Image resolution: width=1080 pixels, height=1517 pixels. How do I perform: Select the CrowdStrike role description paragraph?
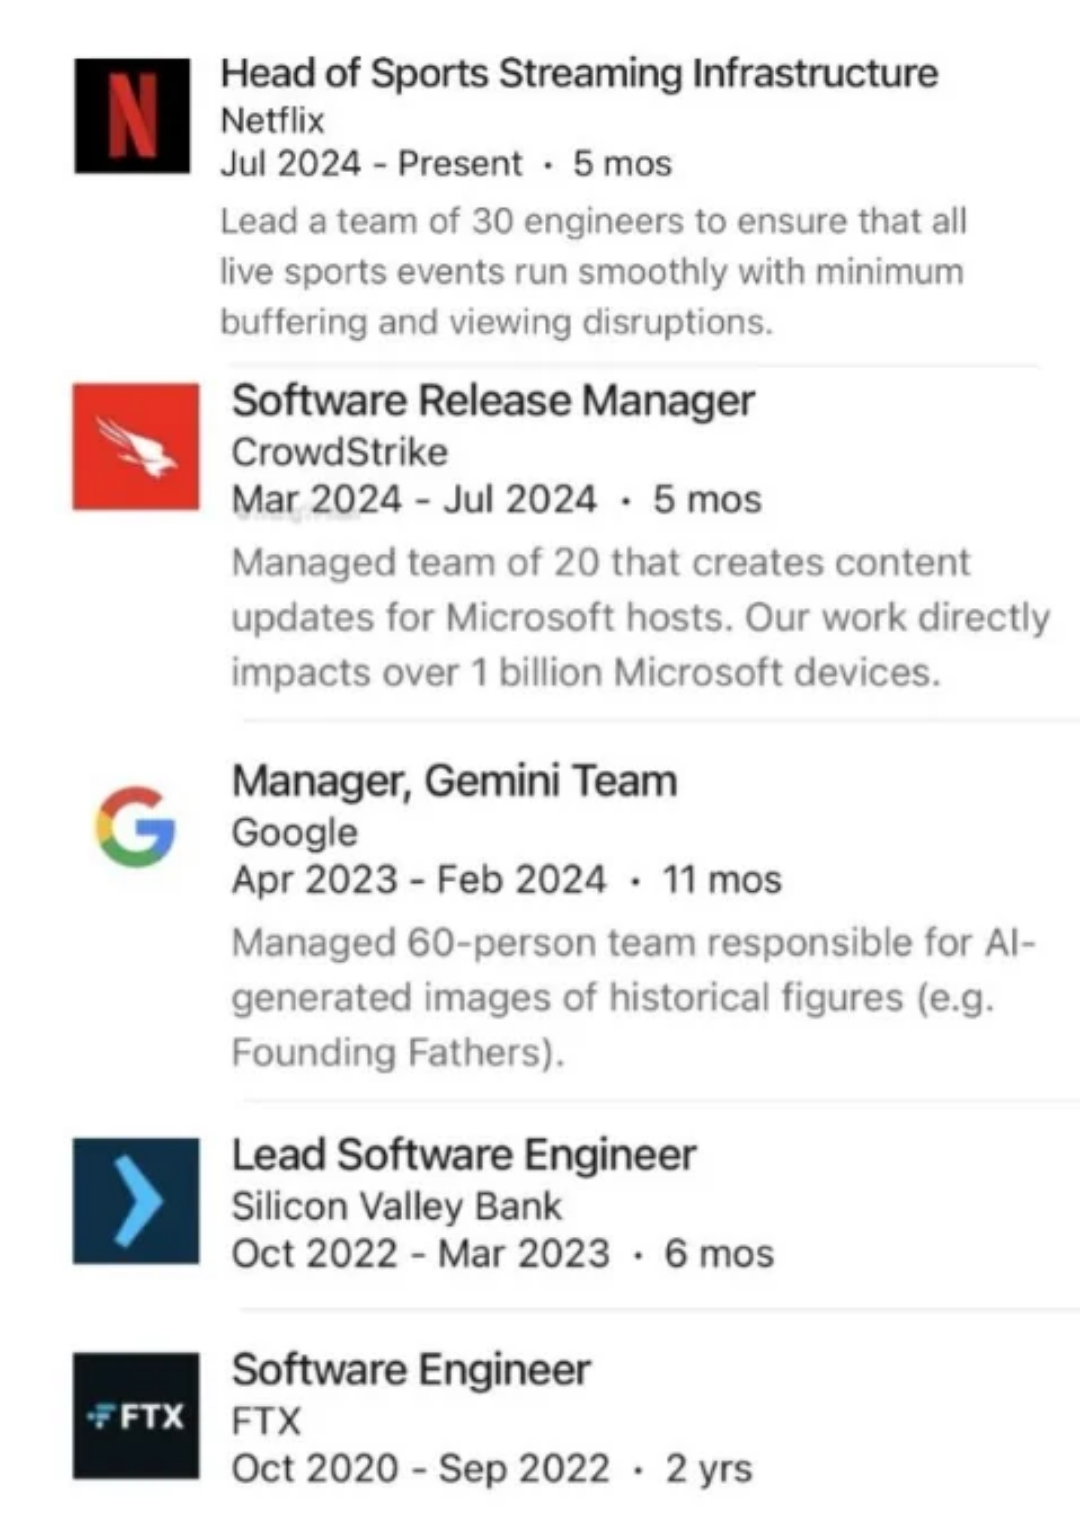click(x=640, y=617)
